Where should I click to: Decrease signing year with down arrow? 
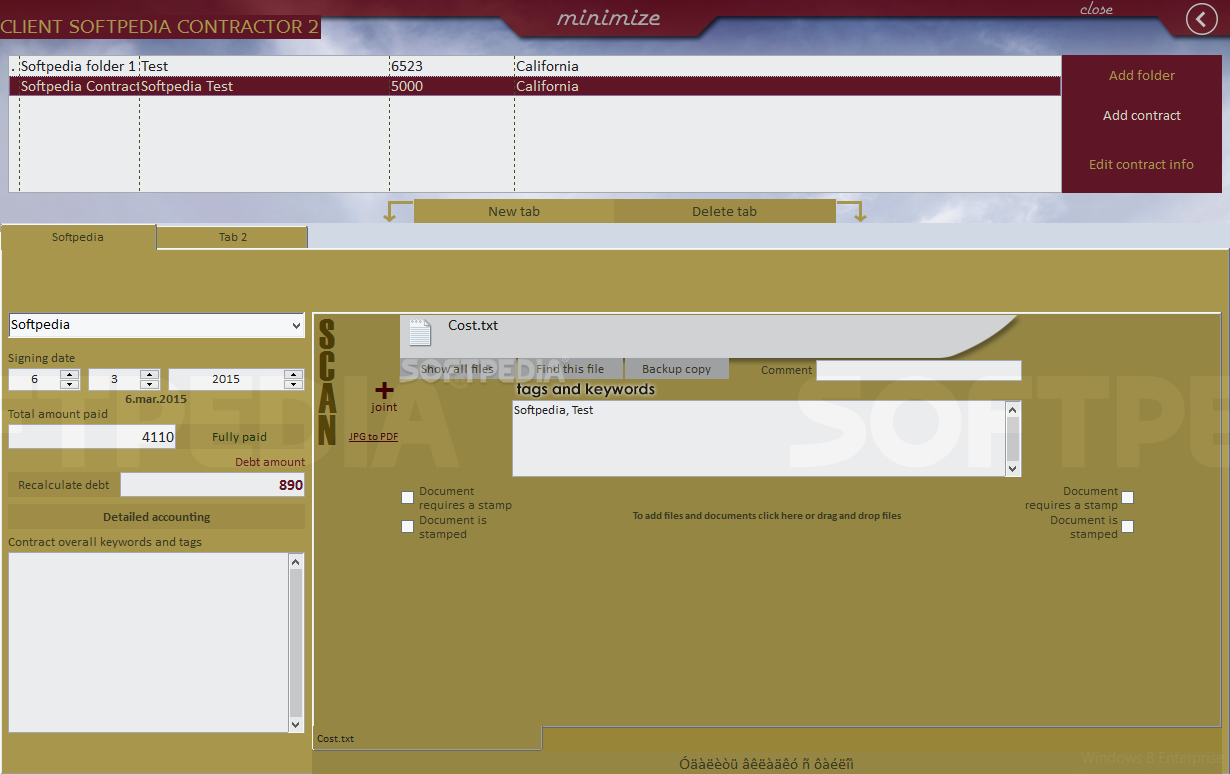294,385
